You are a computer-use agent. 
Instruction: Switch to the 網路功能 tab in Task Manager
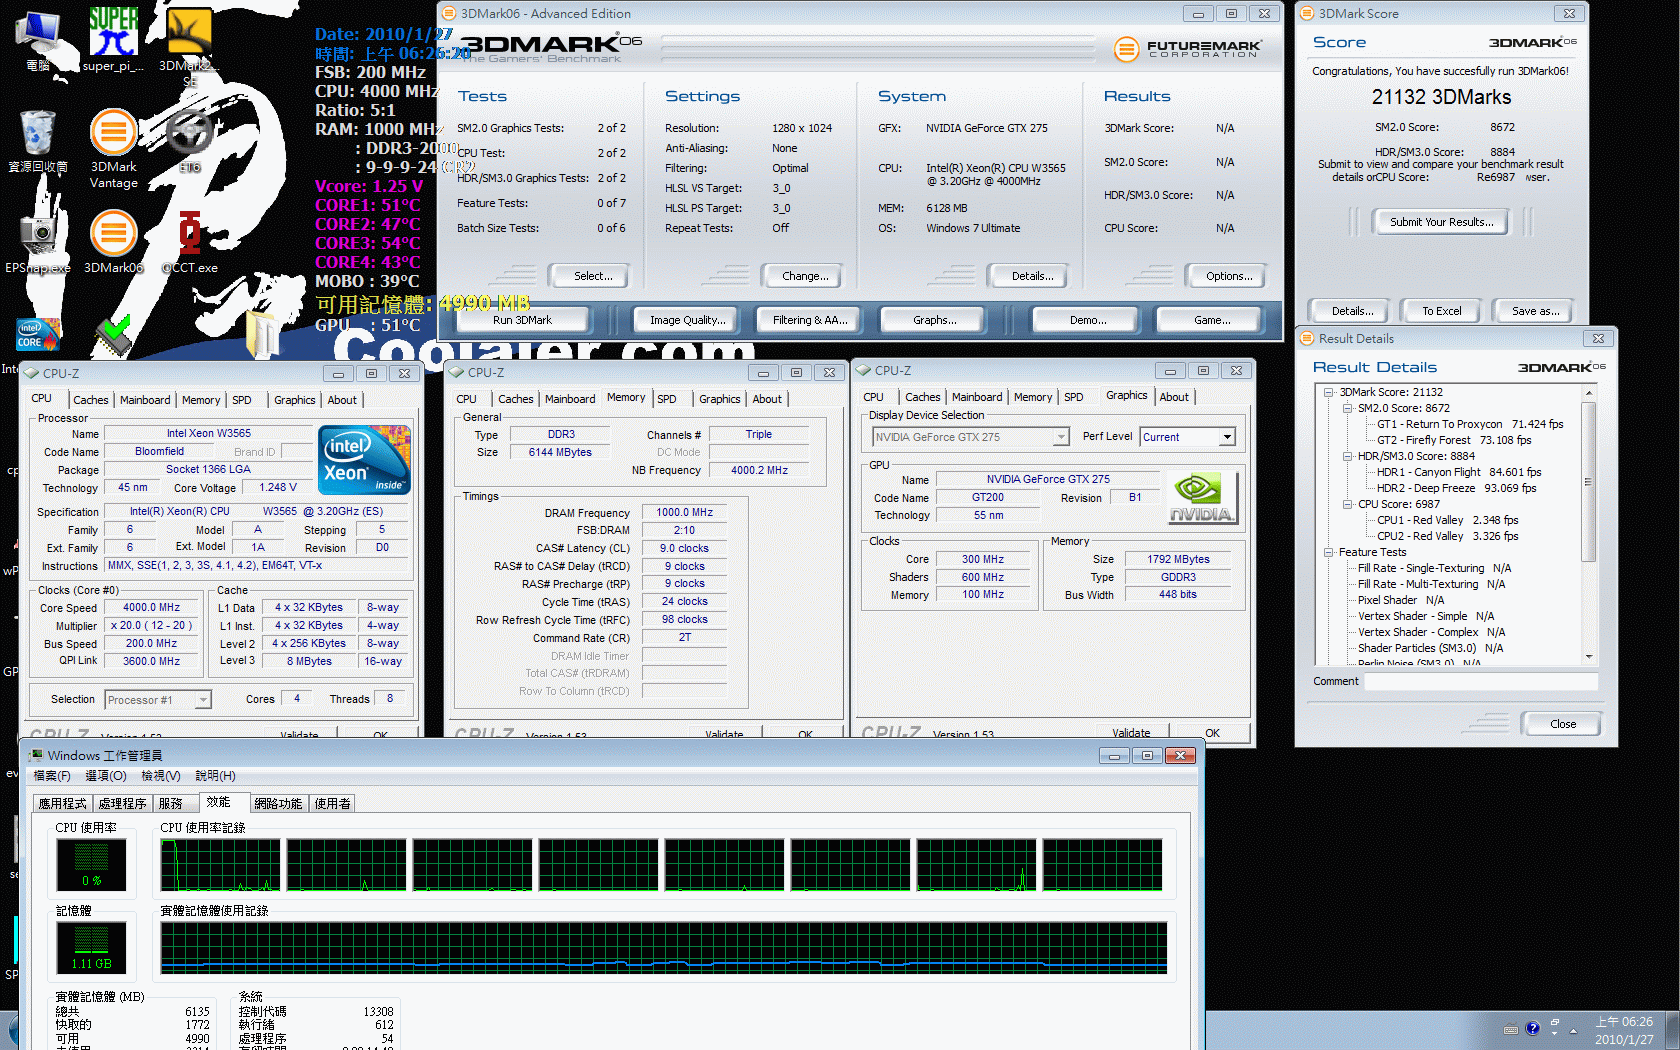[x=278, y=803]
